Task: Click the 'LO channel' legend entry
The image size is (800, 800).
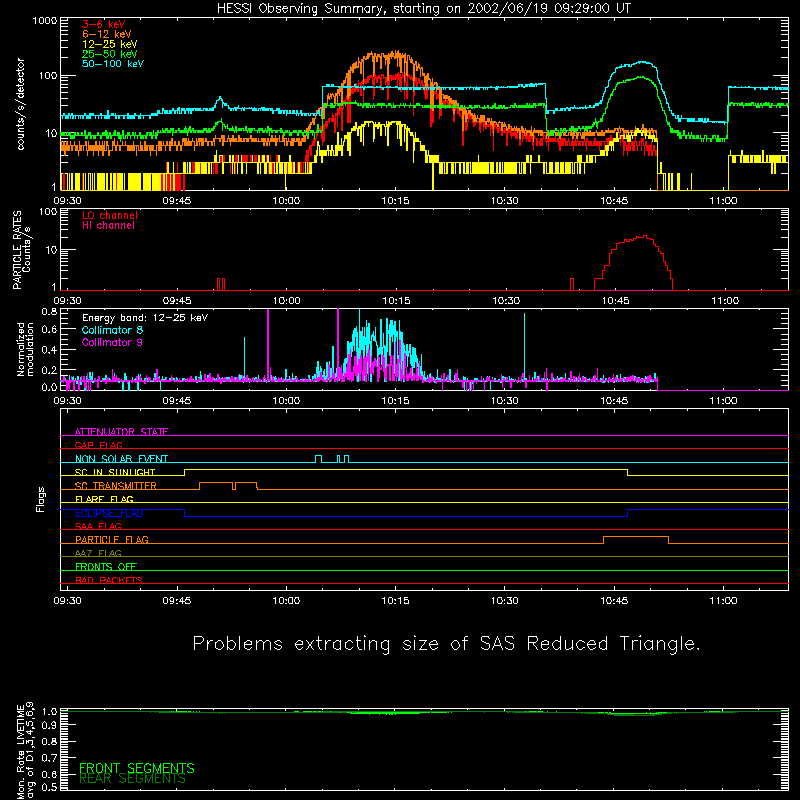Action: click(x=110, y=216)
